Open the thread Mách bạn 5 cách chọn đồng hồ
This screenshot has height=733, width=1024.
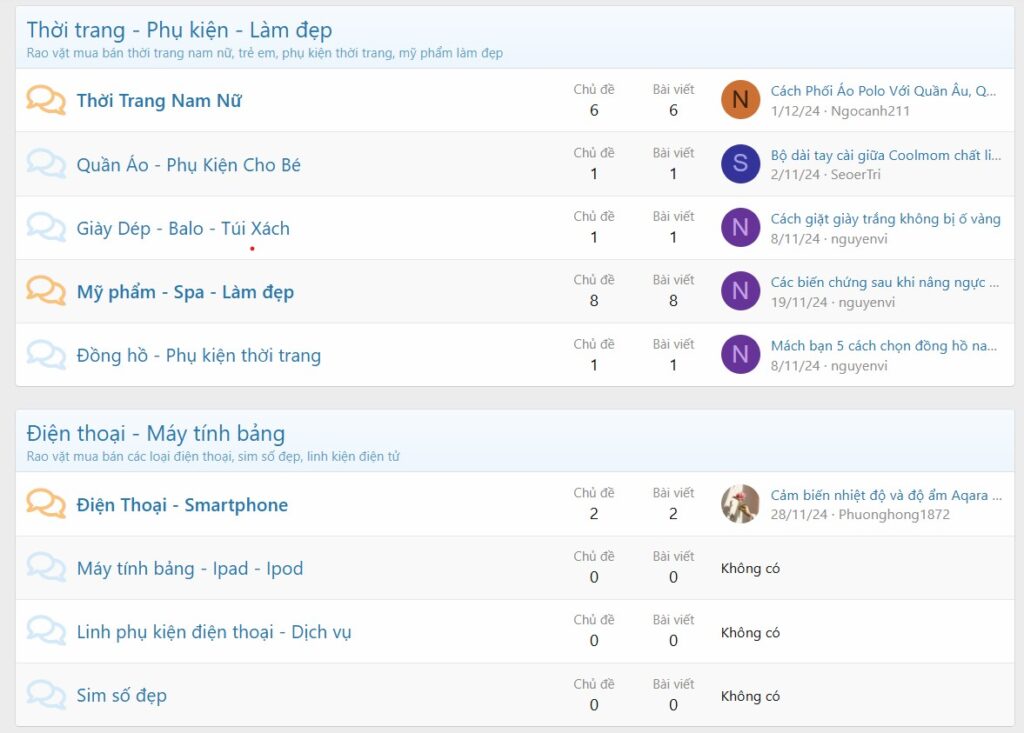884,343
